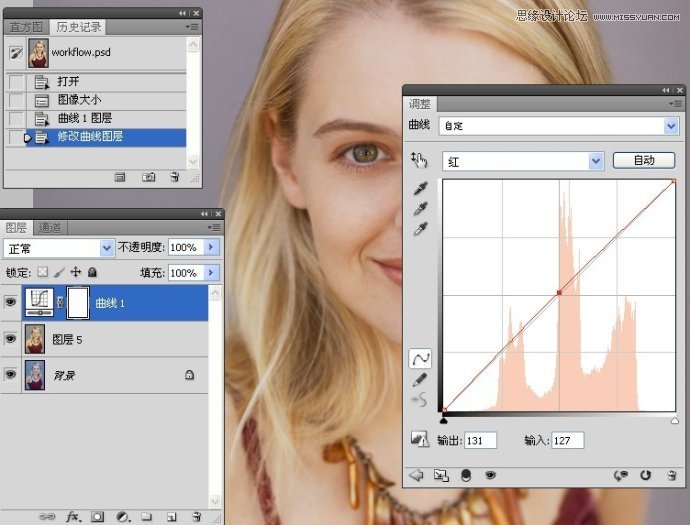Create a new layer group
Viewport: 690px width, 525px height.
click(147, 517)
